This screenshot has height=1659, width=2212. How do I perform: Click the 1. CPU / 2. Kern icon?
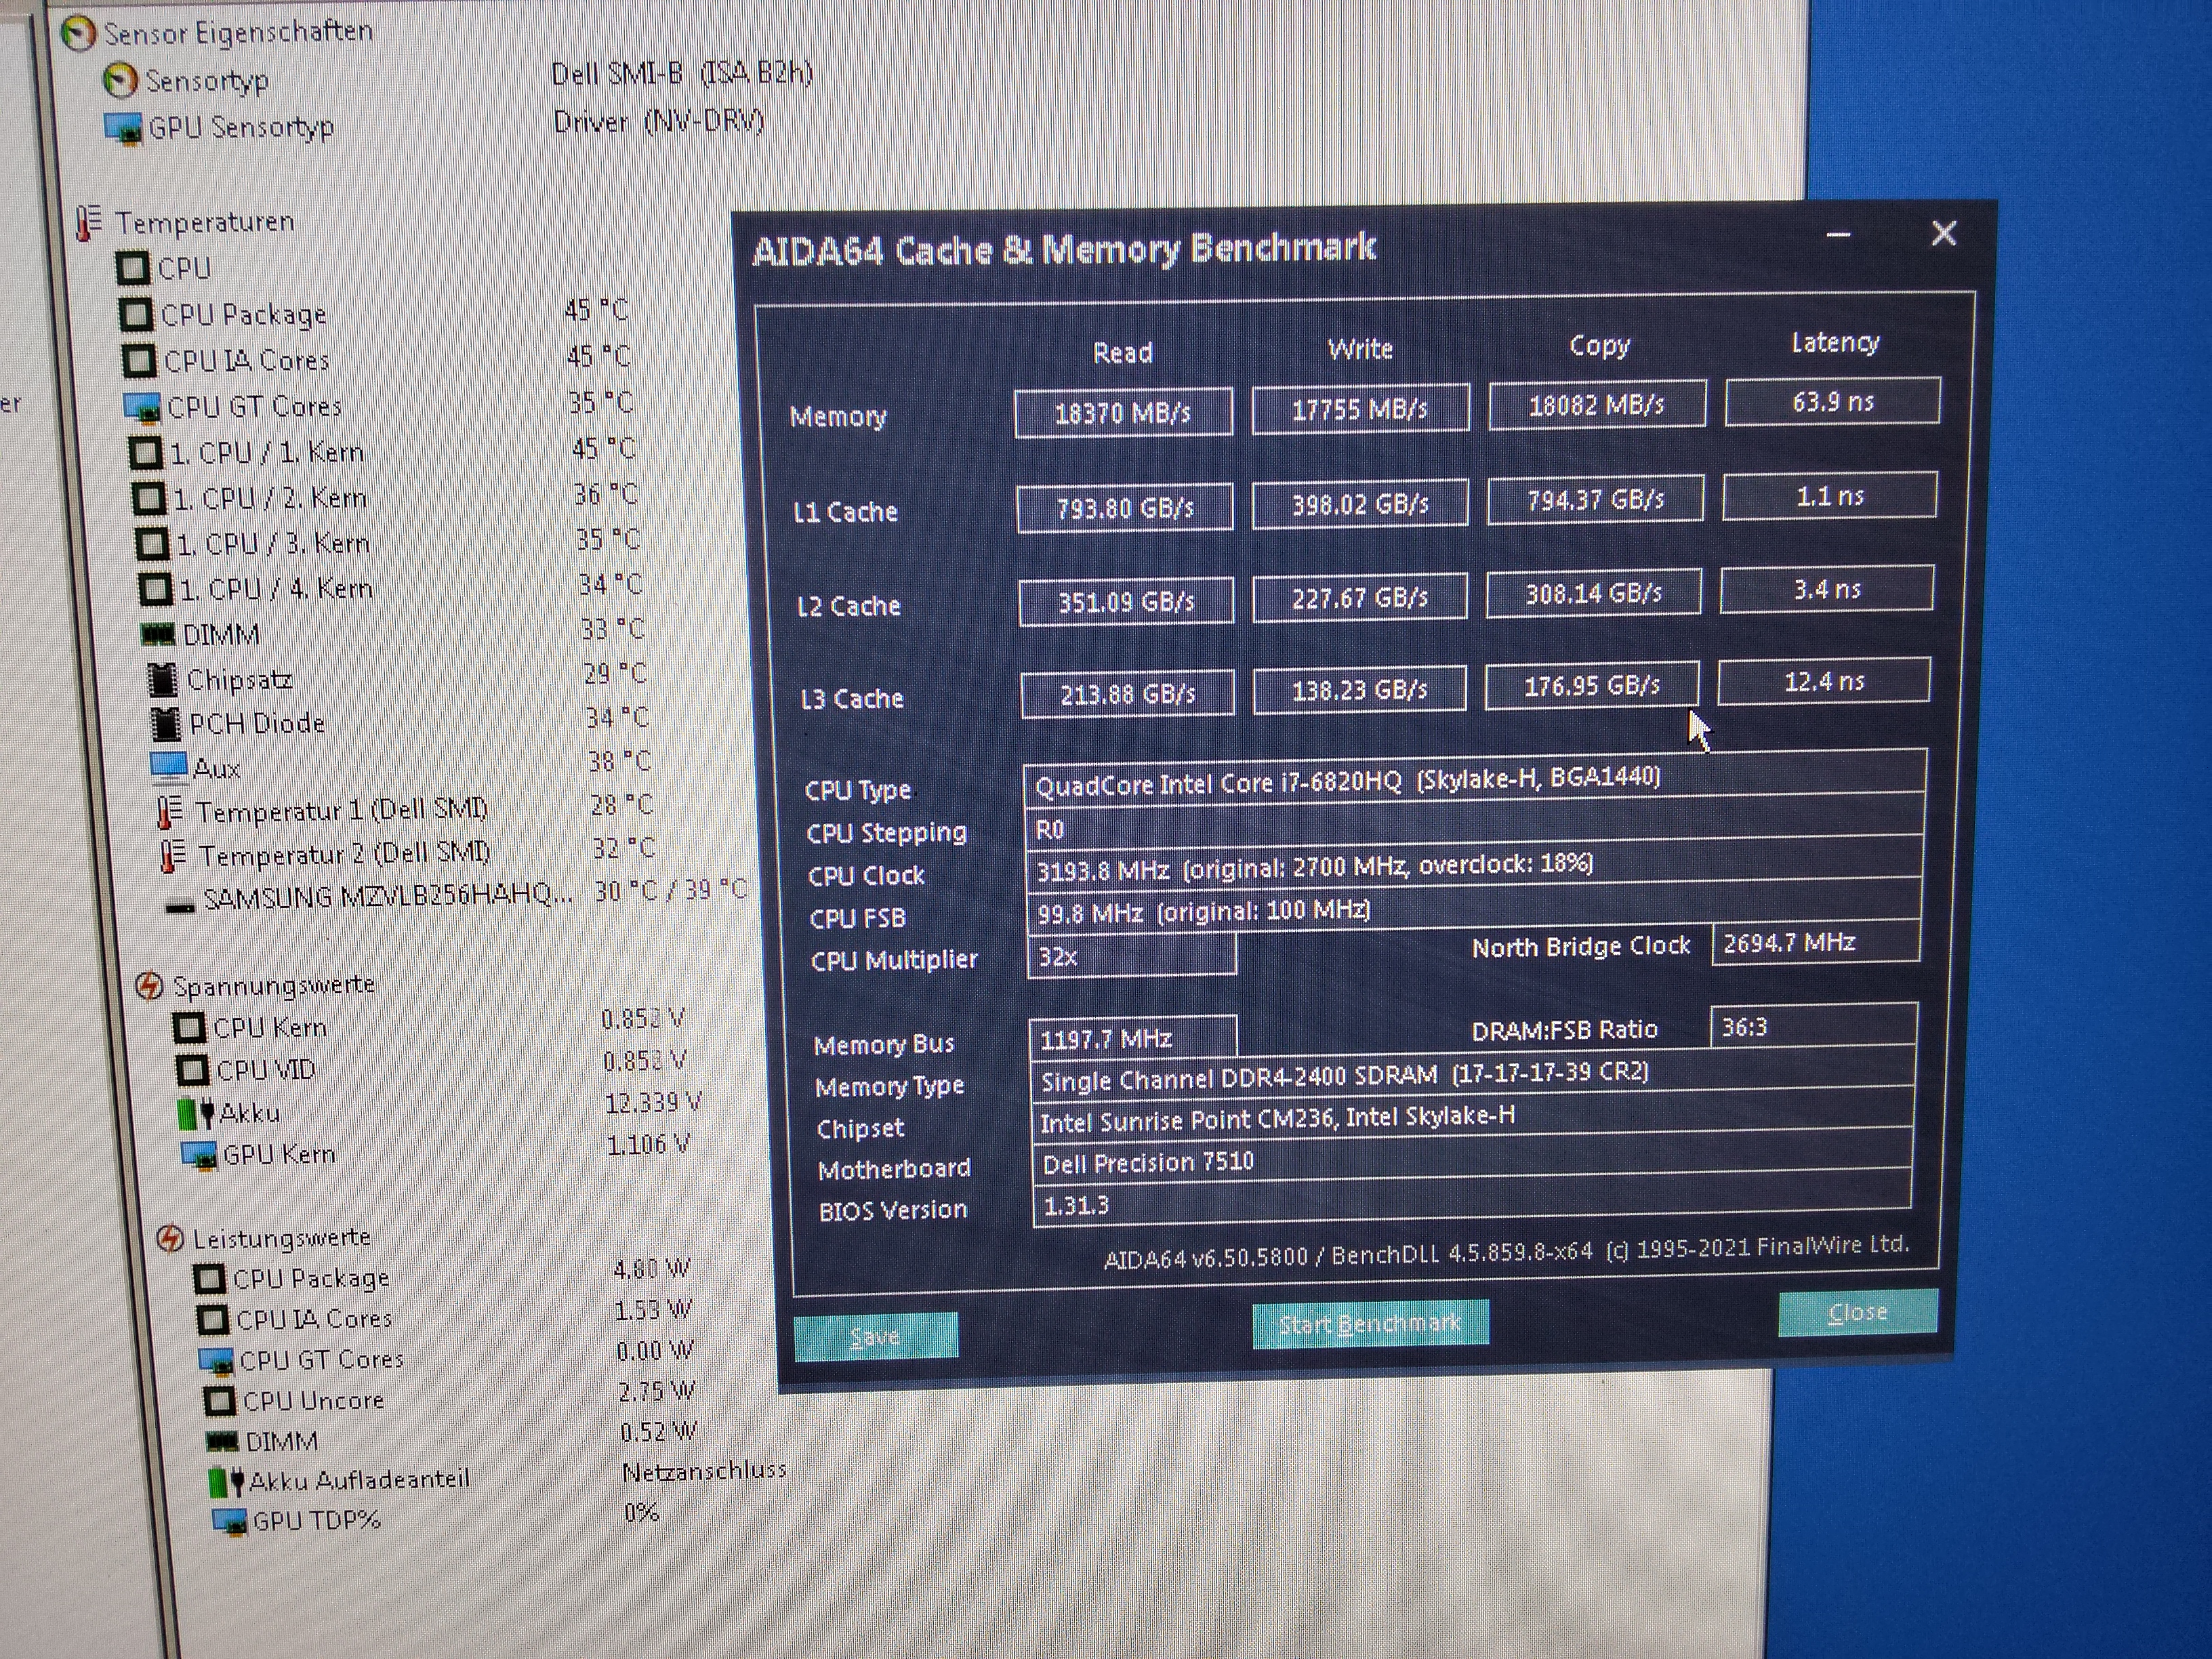(150, 498)
